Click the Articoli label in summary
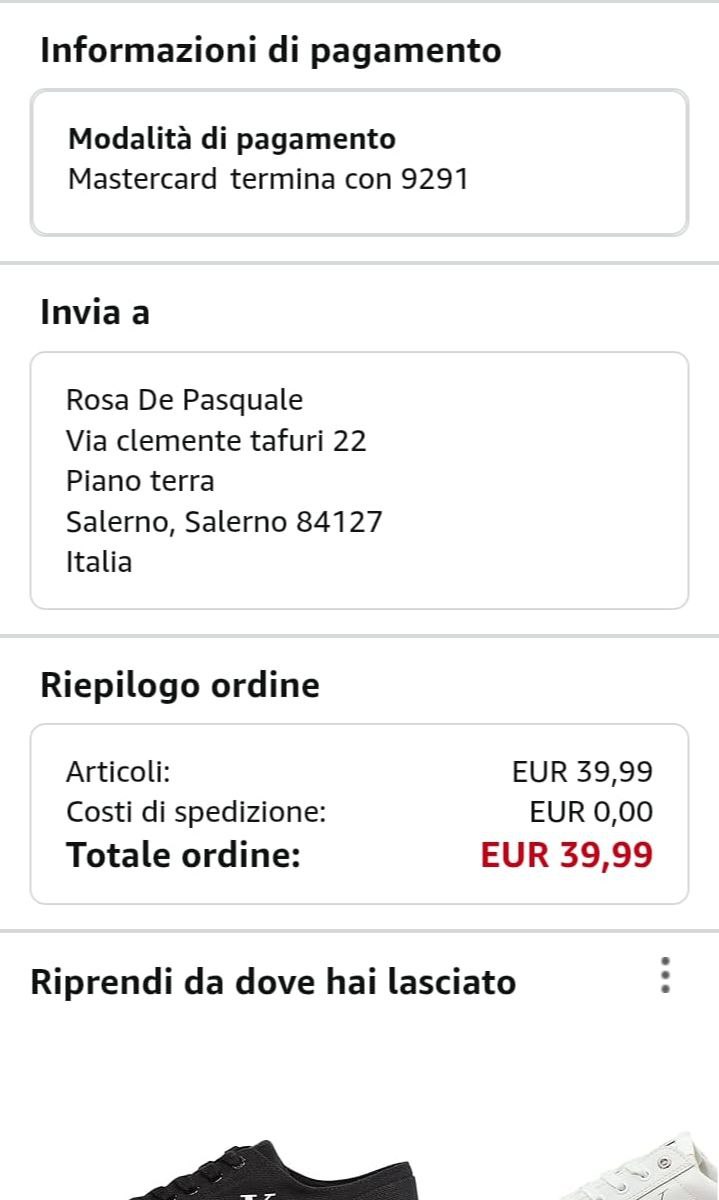 coord(118,772)
